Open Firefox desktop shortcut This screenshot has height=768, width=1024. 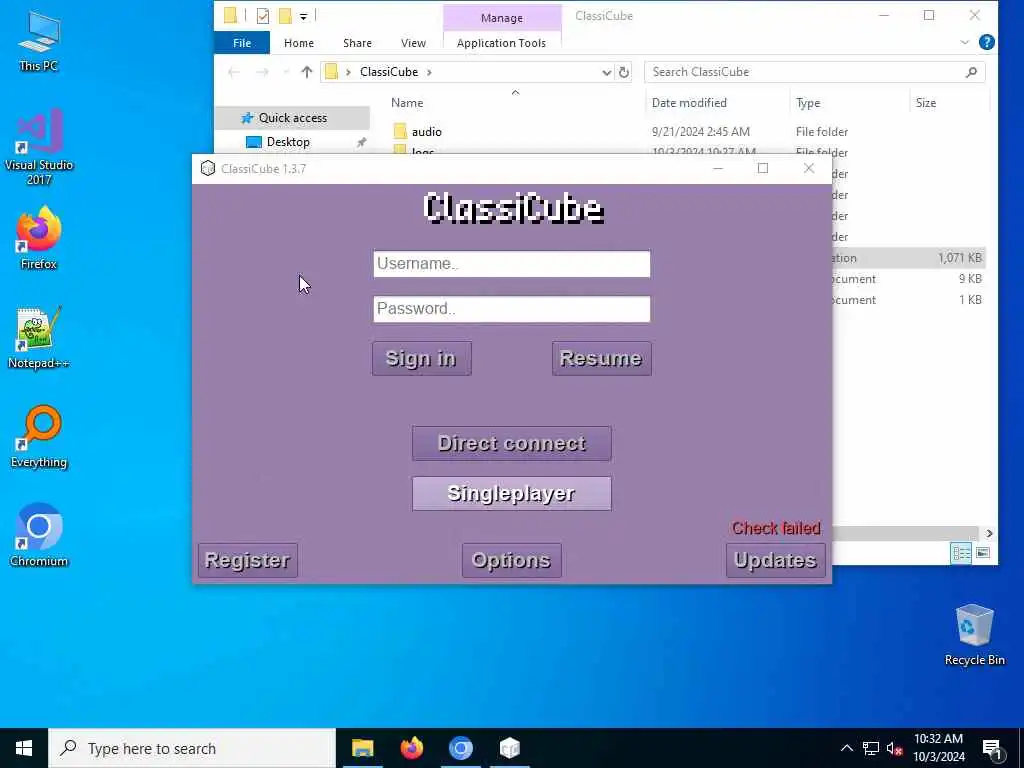39,238
